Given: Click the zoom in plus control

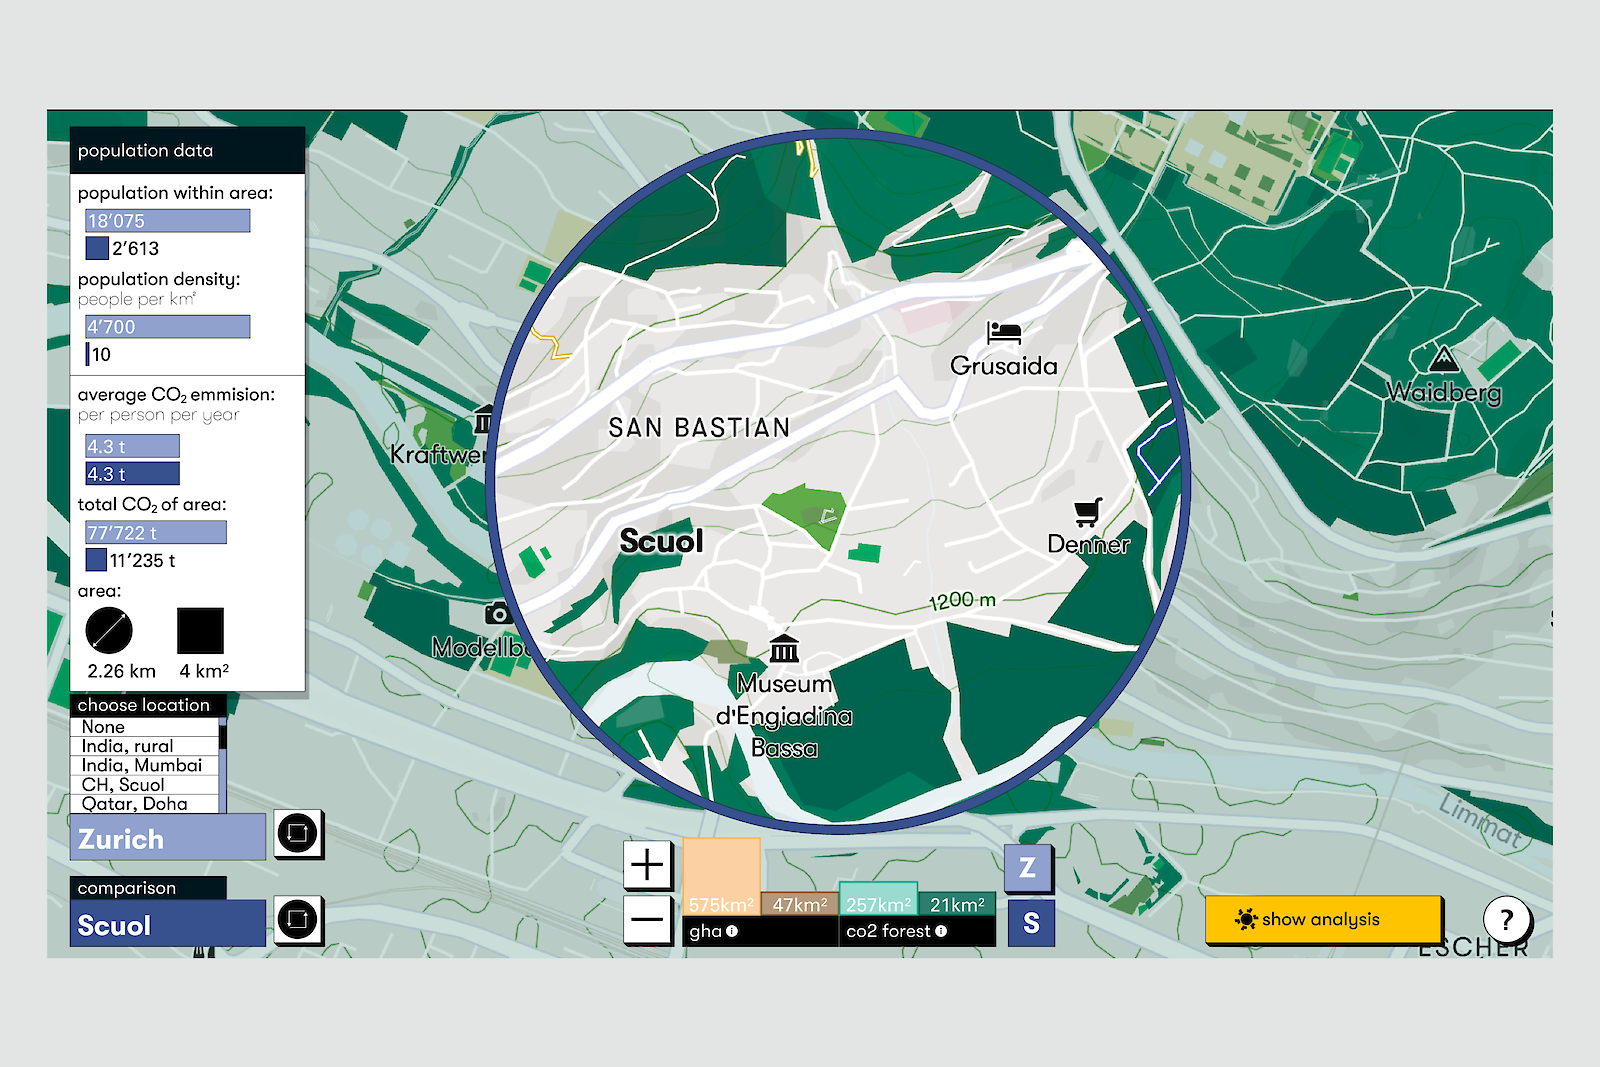Looking at the screenshot, I should 646,864.
